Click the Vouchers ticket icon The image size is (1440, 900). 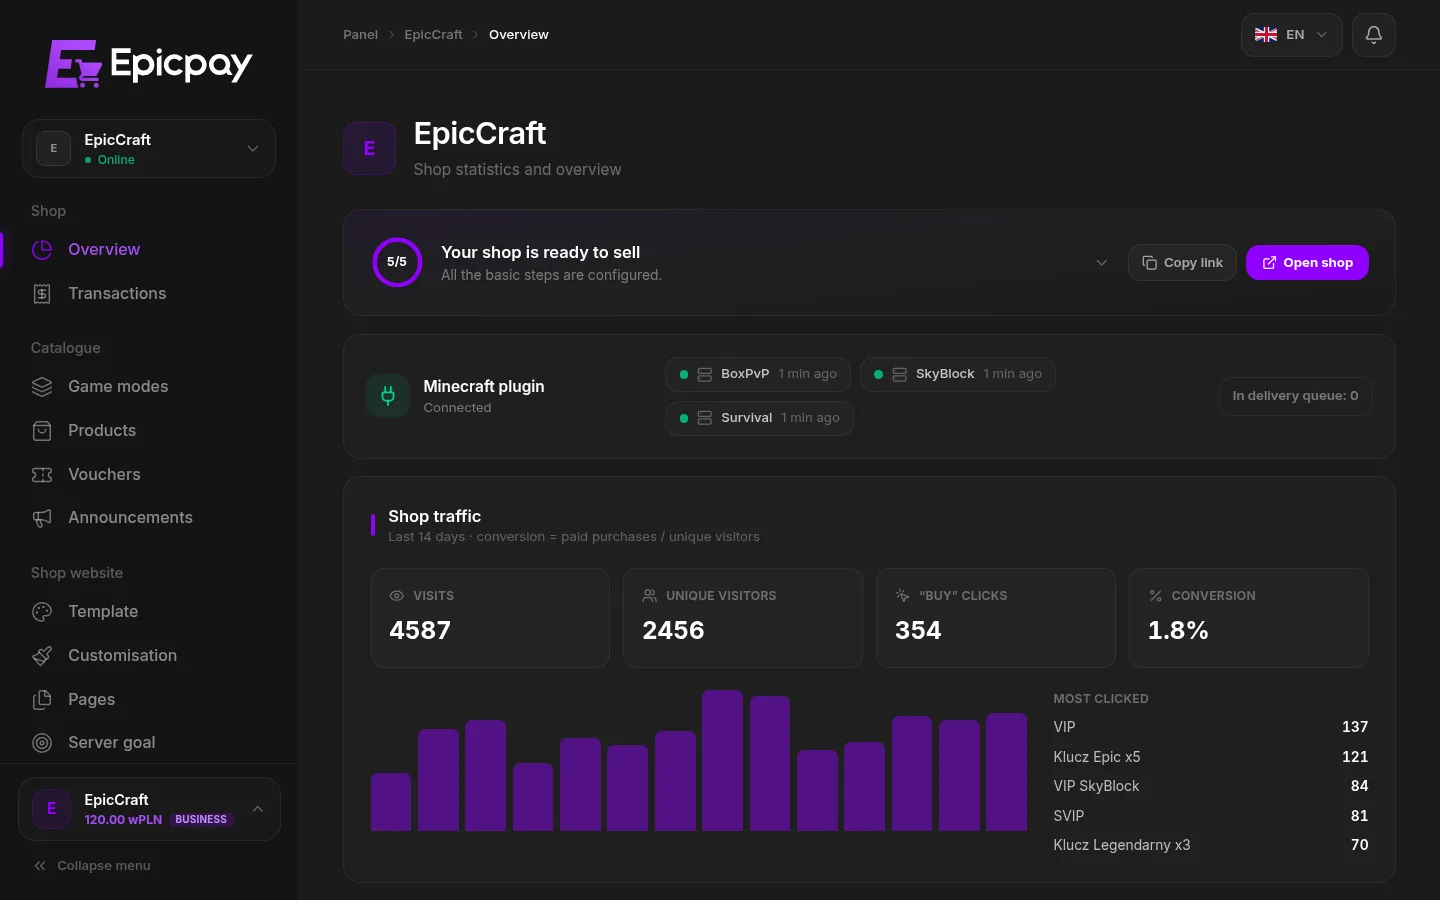(x=42, y=475)
